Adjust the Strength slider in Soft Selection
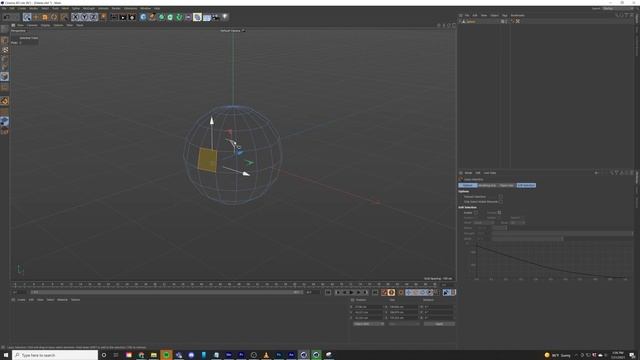The width and height of the screenshot is (640, 360). (x=563, y=233)
